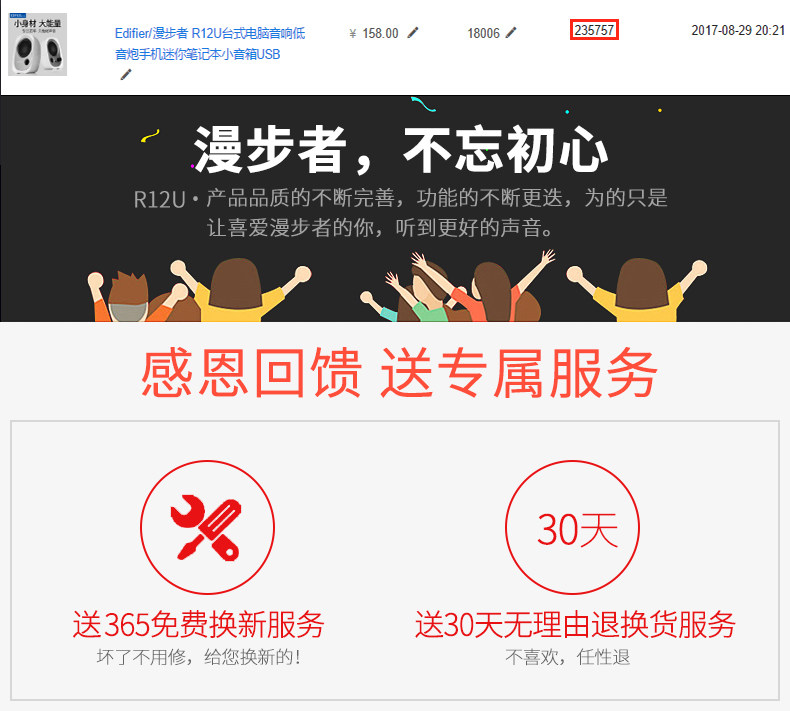Click the 不喜欢,任性退 caption
Screen dimensions: 790x711
[568, 657]
